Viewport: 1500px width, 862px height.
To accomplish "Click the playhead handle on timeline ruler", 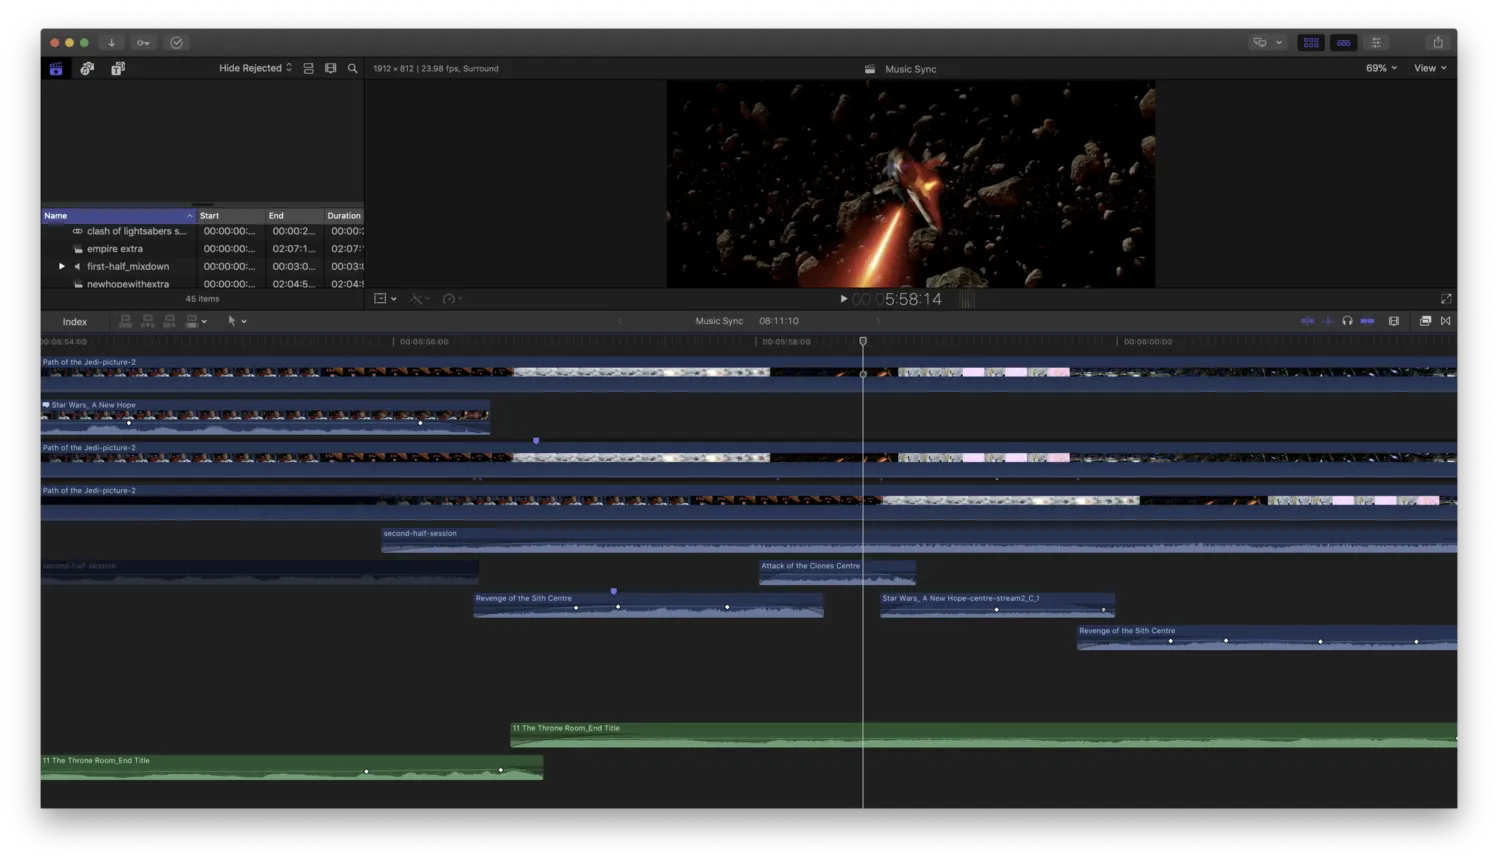I will (x=863, y=341).
